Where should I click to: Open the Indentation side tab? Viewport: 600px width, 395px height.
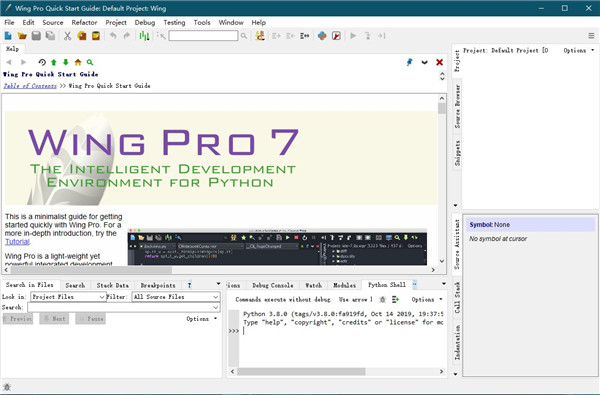pyautogui.click(x=457, y=343)
